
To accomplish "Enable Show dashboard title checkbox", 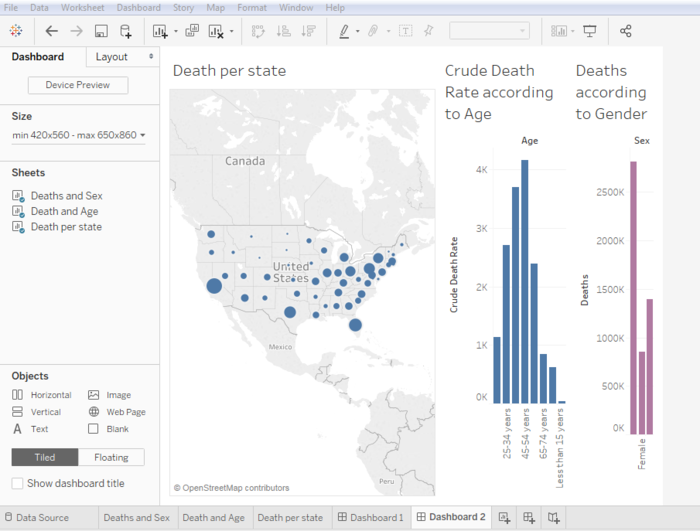I will tap(18, 483).
